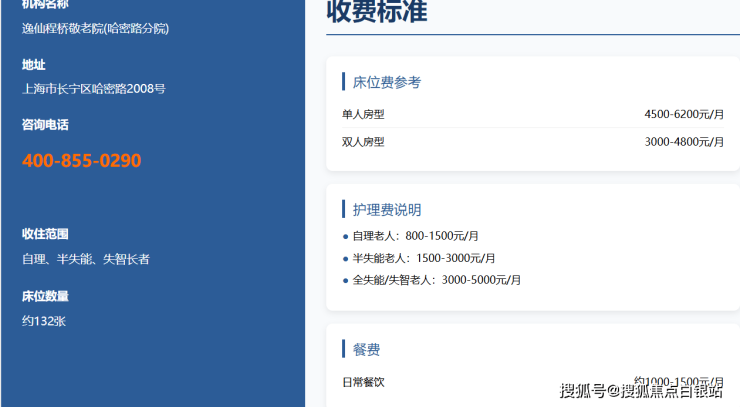Image resolution: width=740 pixels, height=407 pixels.
Task: Click the 4500-6200元/月 price
Action: tap(684, 114)
